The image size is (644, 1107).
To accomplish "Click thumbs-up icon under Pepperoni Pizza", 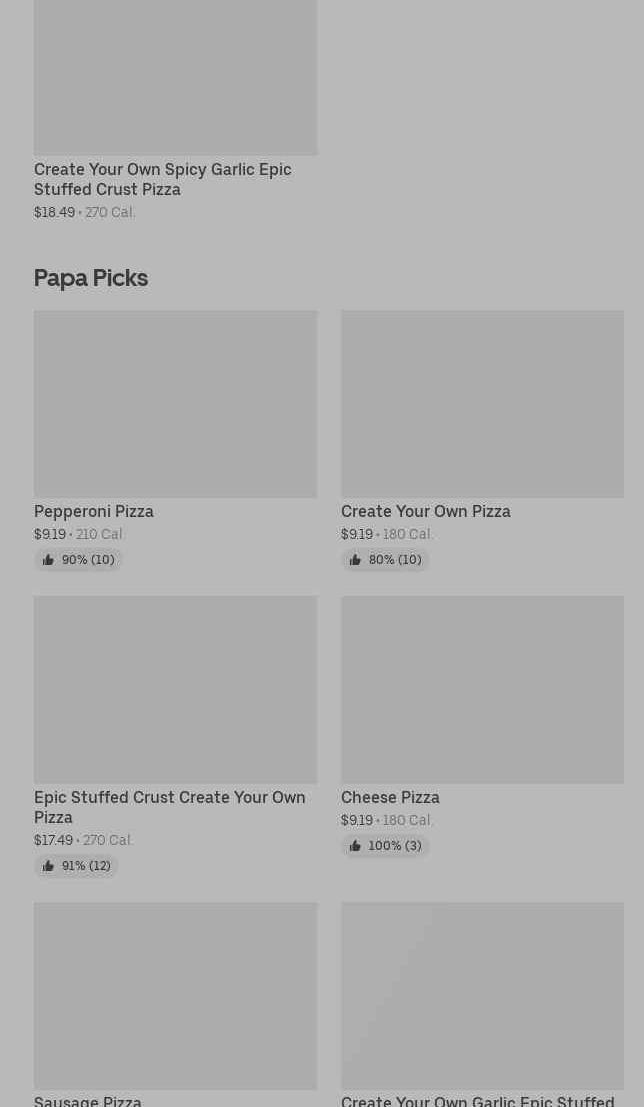I will [48, 560].
